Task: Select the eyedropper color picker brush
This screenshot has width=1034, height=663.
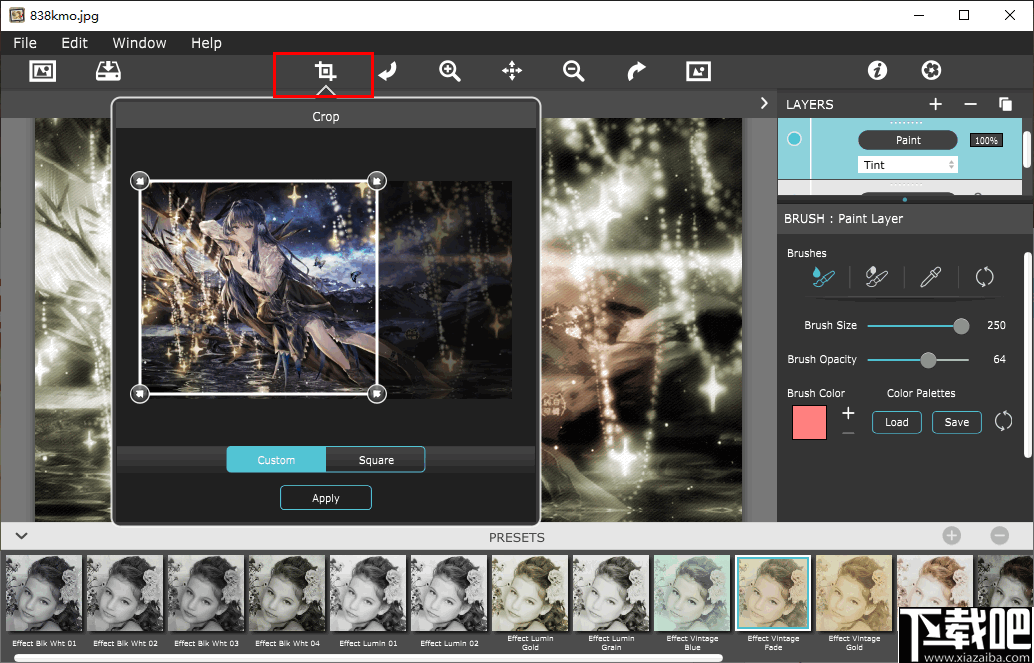Action: [x=930, y=278]
